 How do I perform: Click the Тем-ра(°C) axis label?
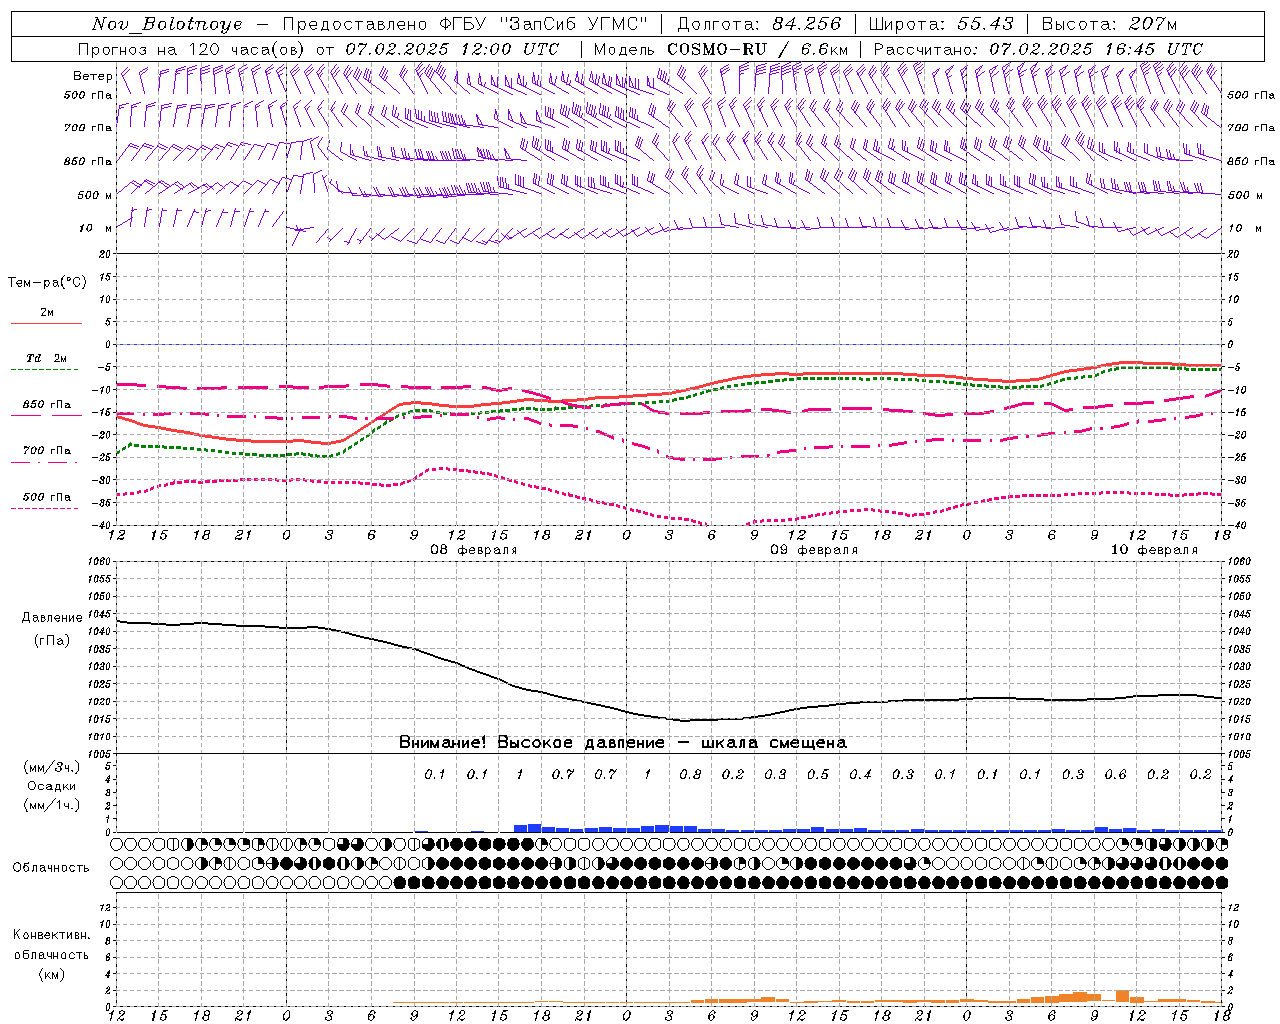(x=48, y=282)
